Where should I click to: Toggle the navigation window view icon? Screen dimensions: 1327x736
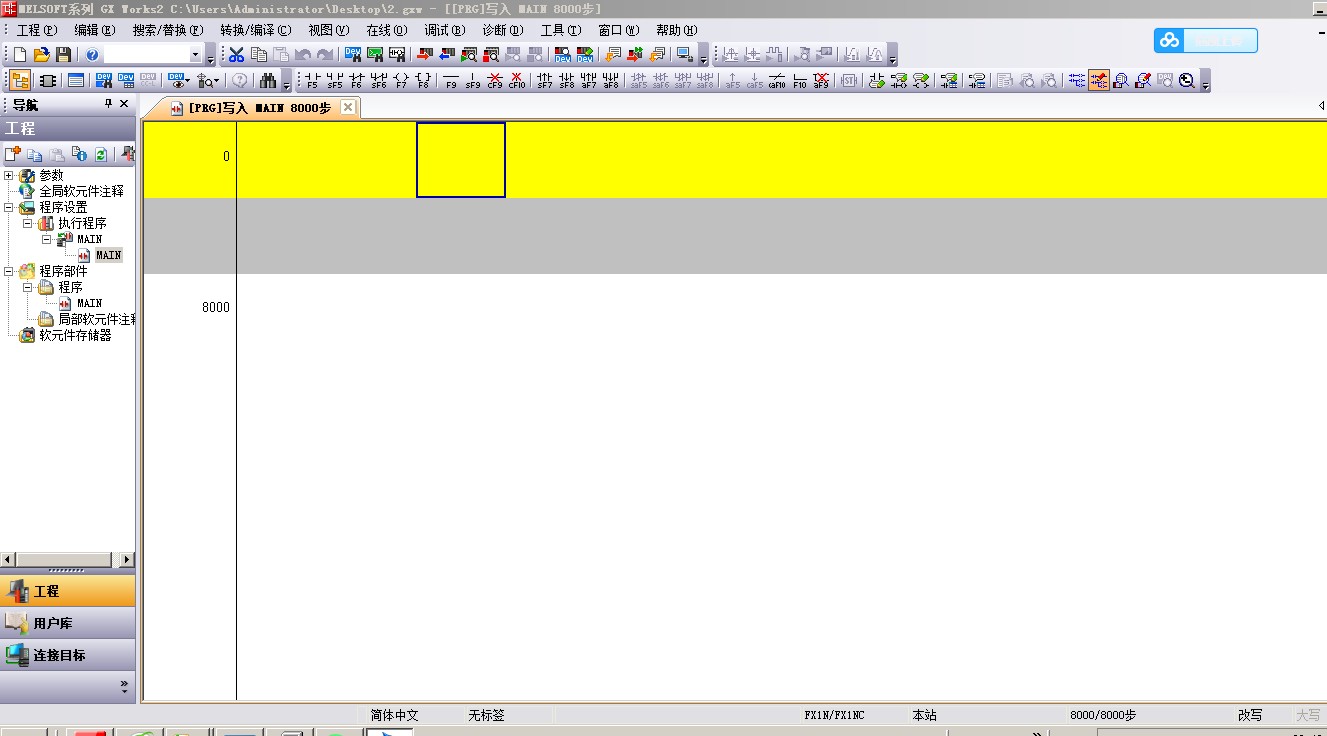click(x=19, y=81)
